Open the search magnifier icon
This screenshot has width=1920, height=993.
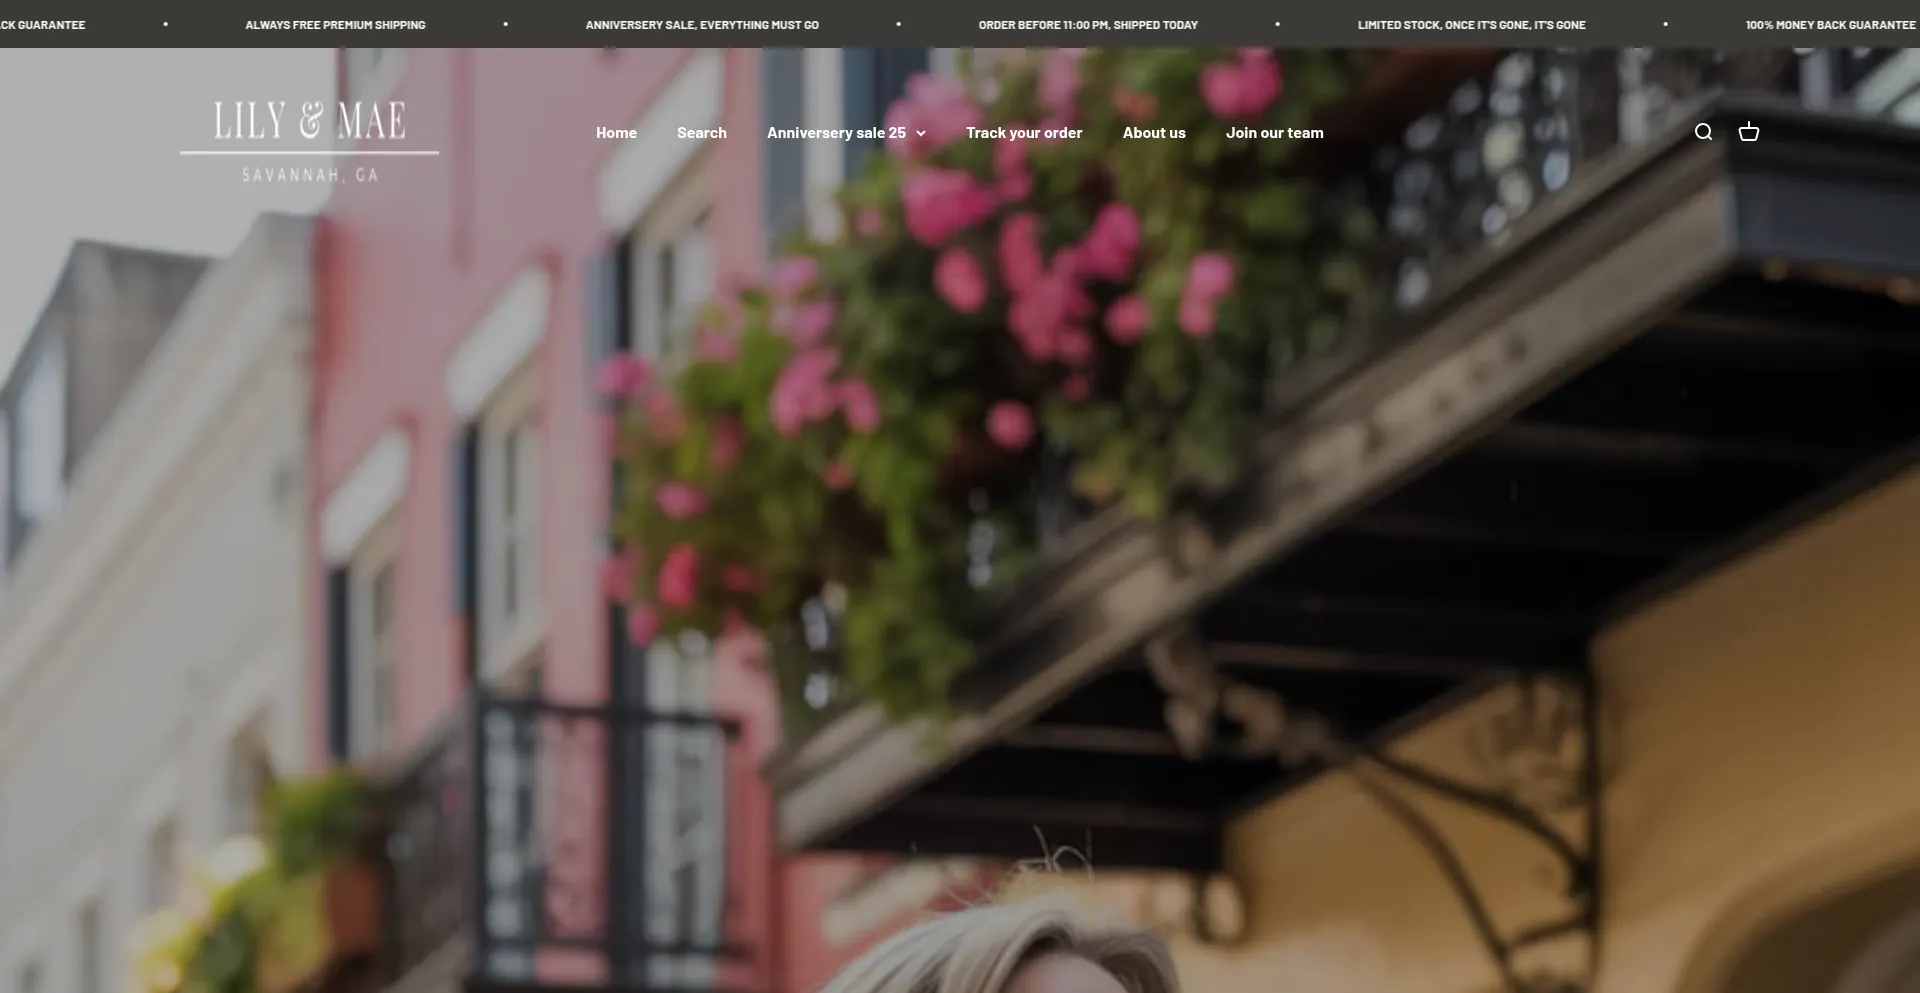(1703, 132)
